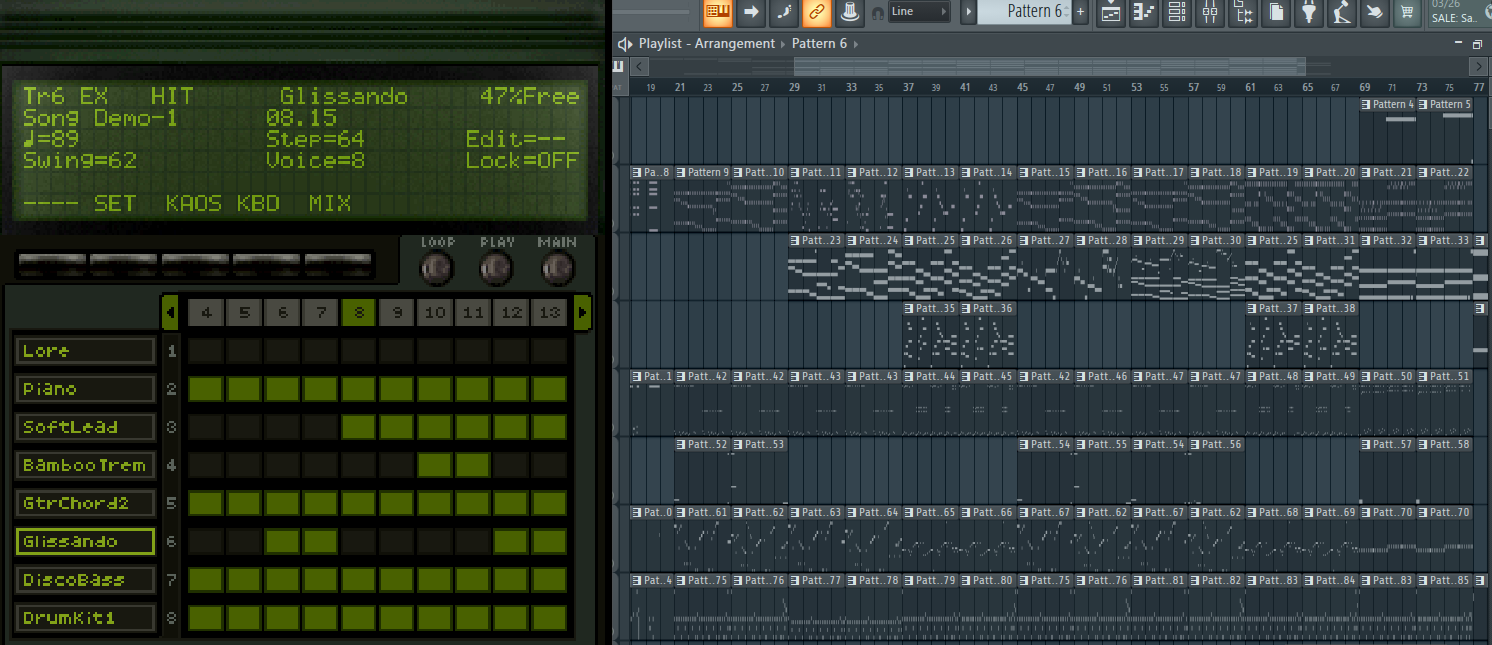Click the hand touch controller icon
This screenshot has width=1492, height=645.
click(x=1375, y=12)
